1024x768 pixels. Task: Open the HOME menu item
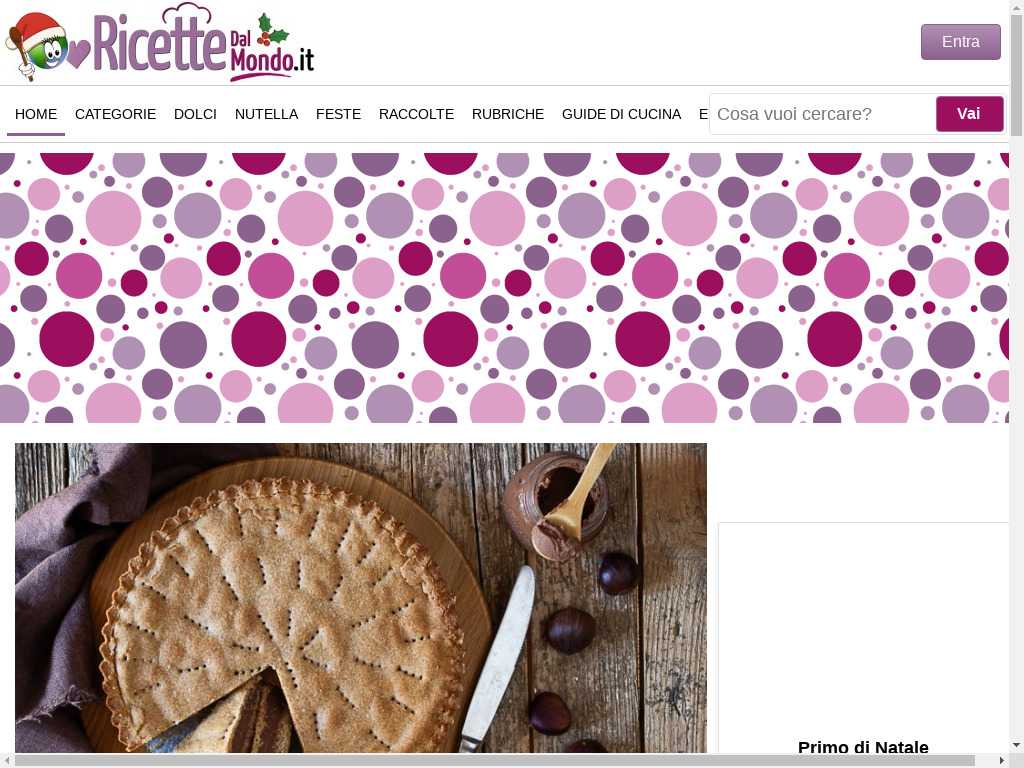pyautogui.click(x=36, y=114)
